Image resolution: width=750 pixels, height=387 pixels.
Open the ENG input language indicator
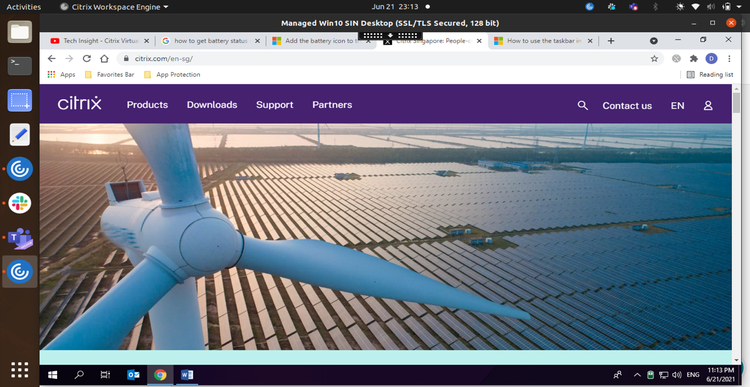click(x=693, y=375)
